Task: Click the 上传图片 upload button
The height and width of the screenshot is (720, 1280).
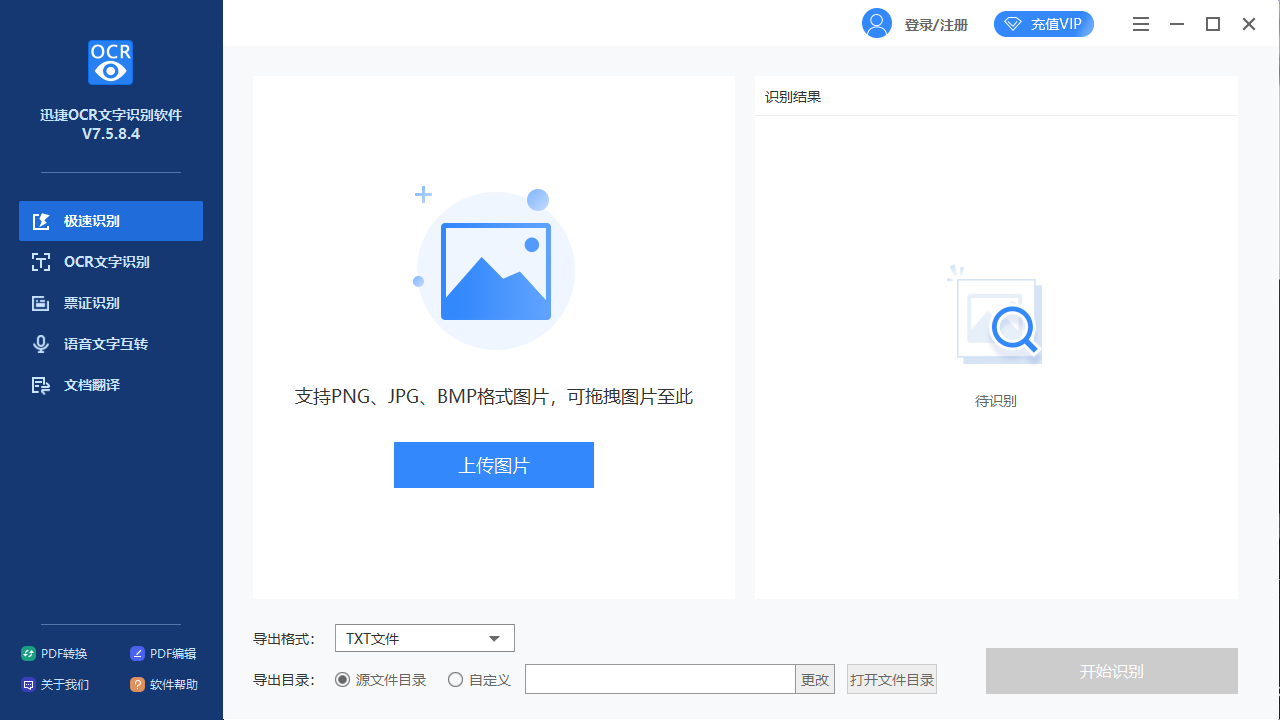Action: click(x=493, y=464)
